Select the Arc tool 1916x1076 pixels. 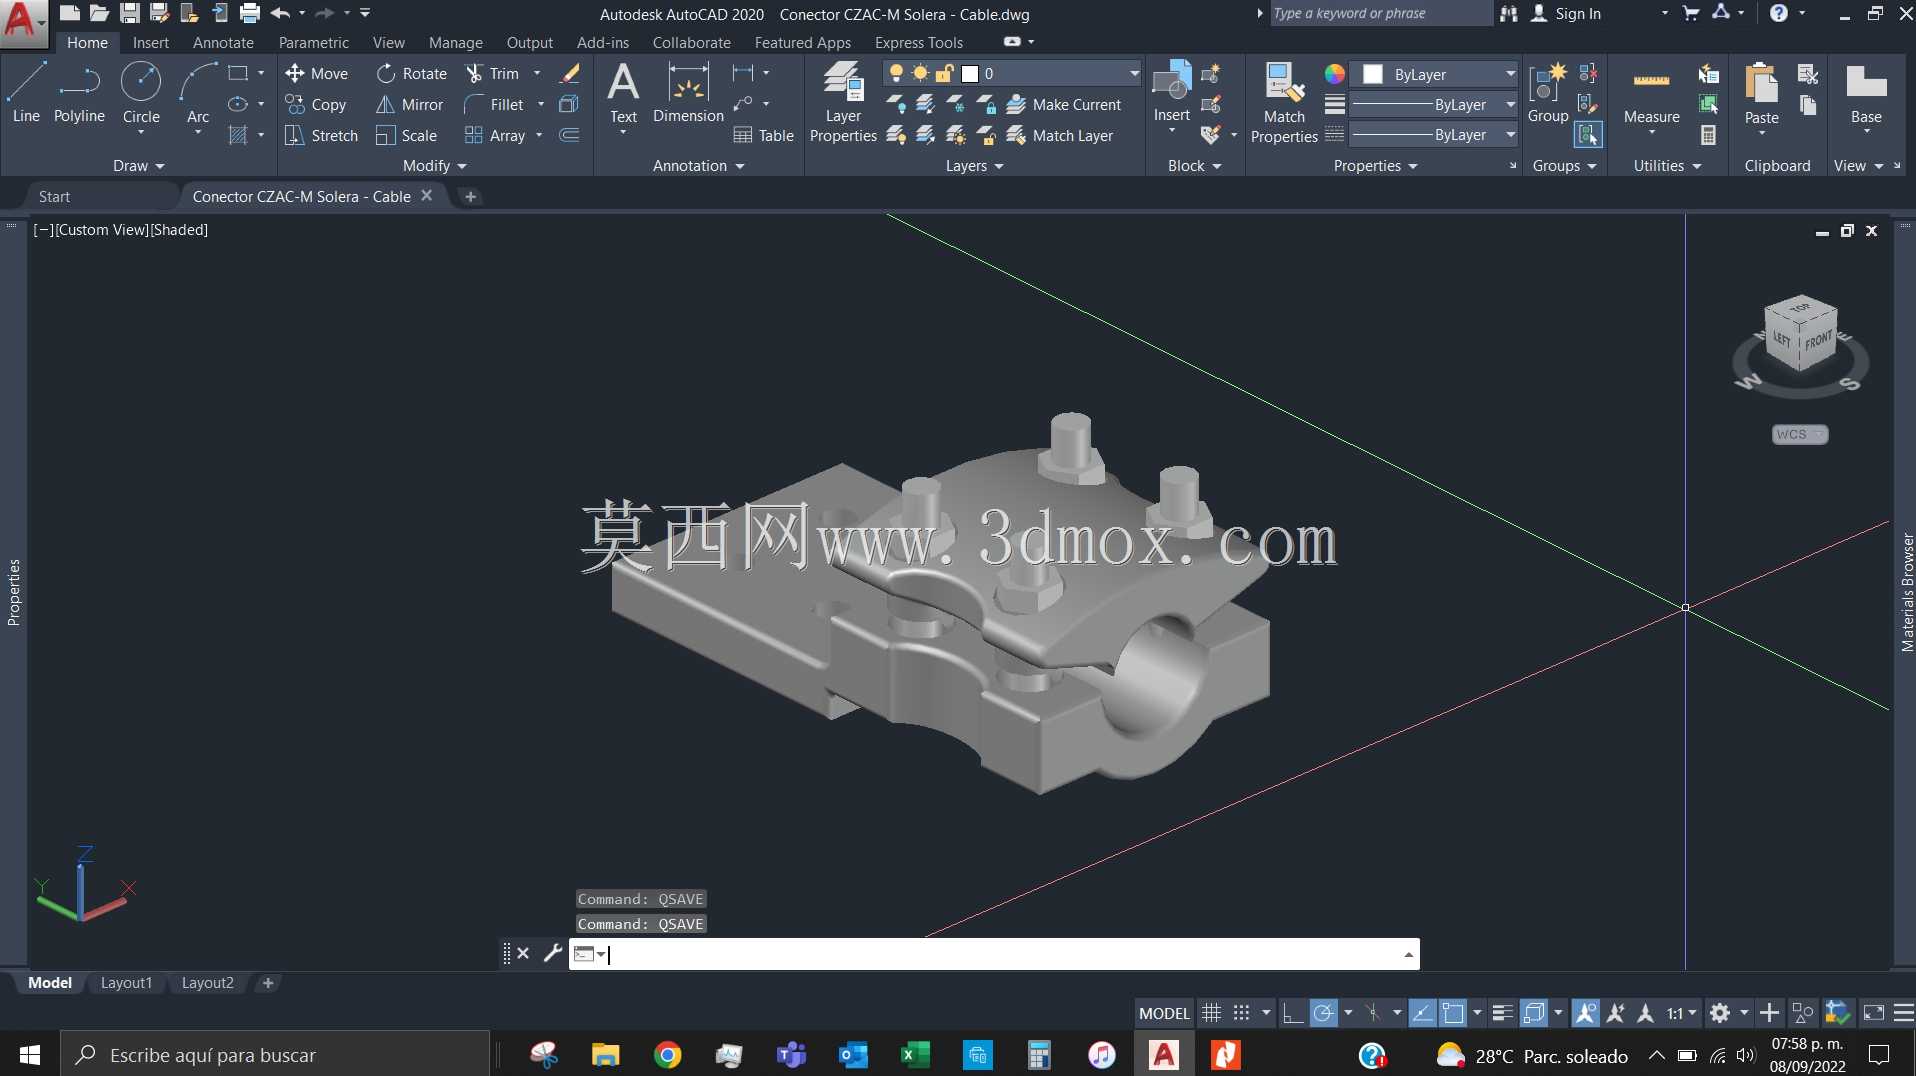point(198,92)
